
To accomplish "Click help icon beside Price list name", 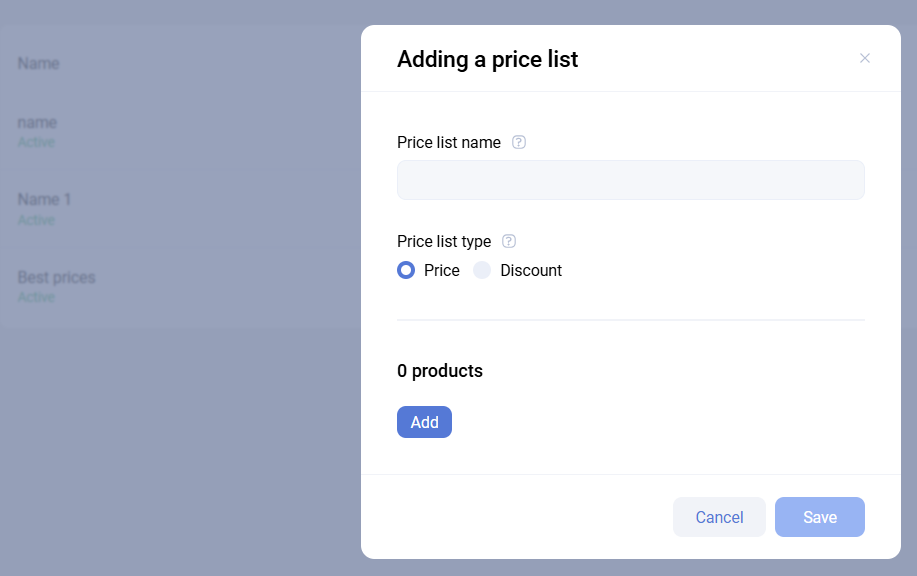I will pos(519,142).
